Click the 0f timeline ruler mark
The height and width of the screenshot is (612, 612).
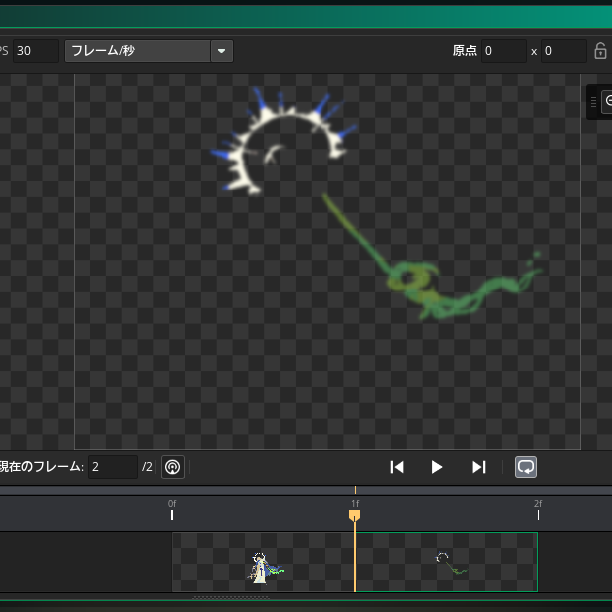click(172, 512)
